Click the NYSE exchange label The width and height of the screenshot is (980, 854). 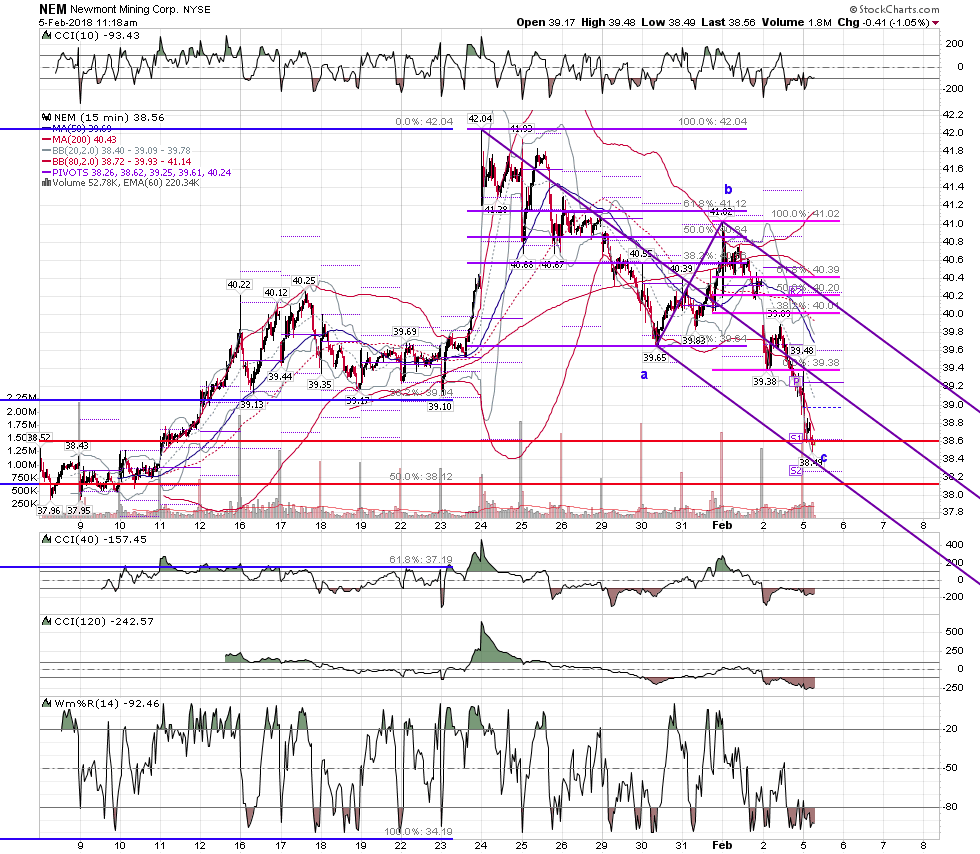coord(197,10)
